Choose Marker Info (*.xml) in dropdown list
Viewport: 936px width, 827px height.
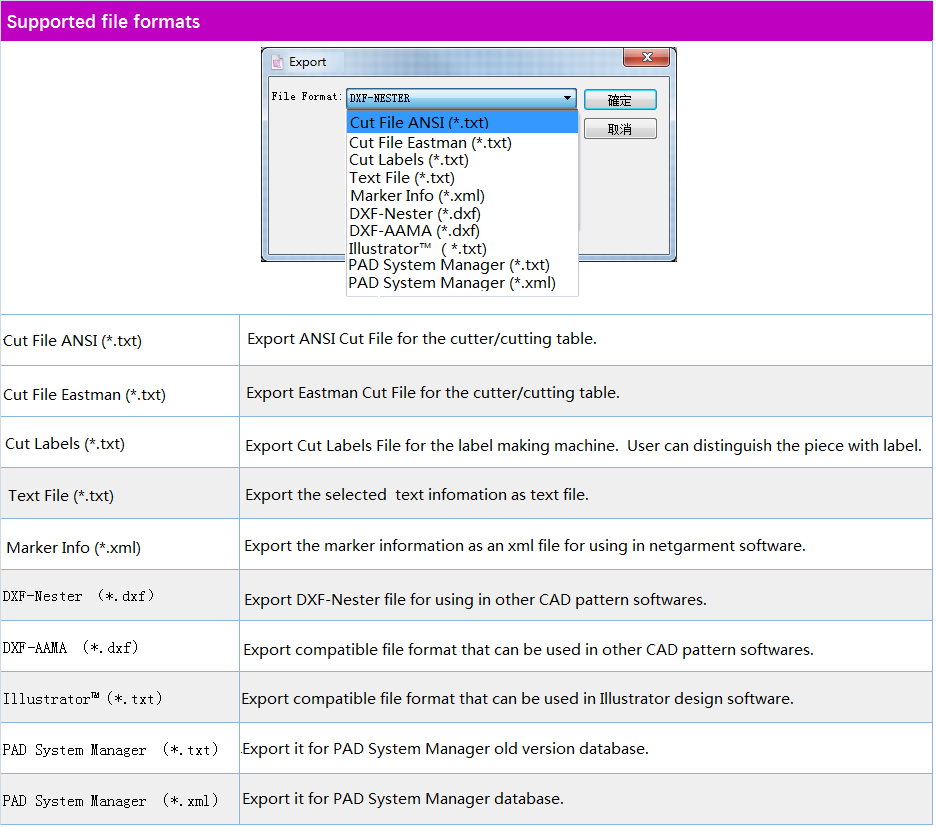click(x=417, y=196)
